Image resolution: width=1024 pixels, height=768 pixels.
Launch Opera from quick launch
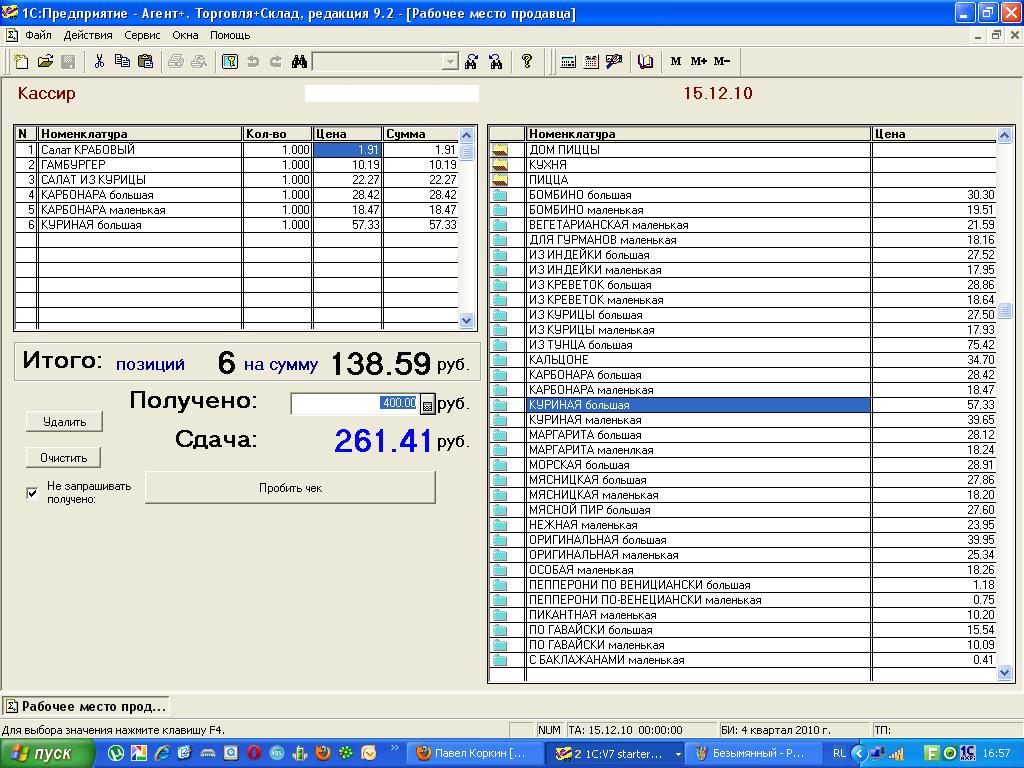[x=253, y=753]
